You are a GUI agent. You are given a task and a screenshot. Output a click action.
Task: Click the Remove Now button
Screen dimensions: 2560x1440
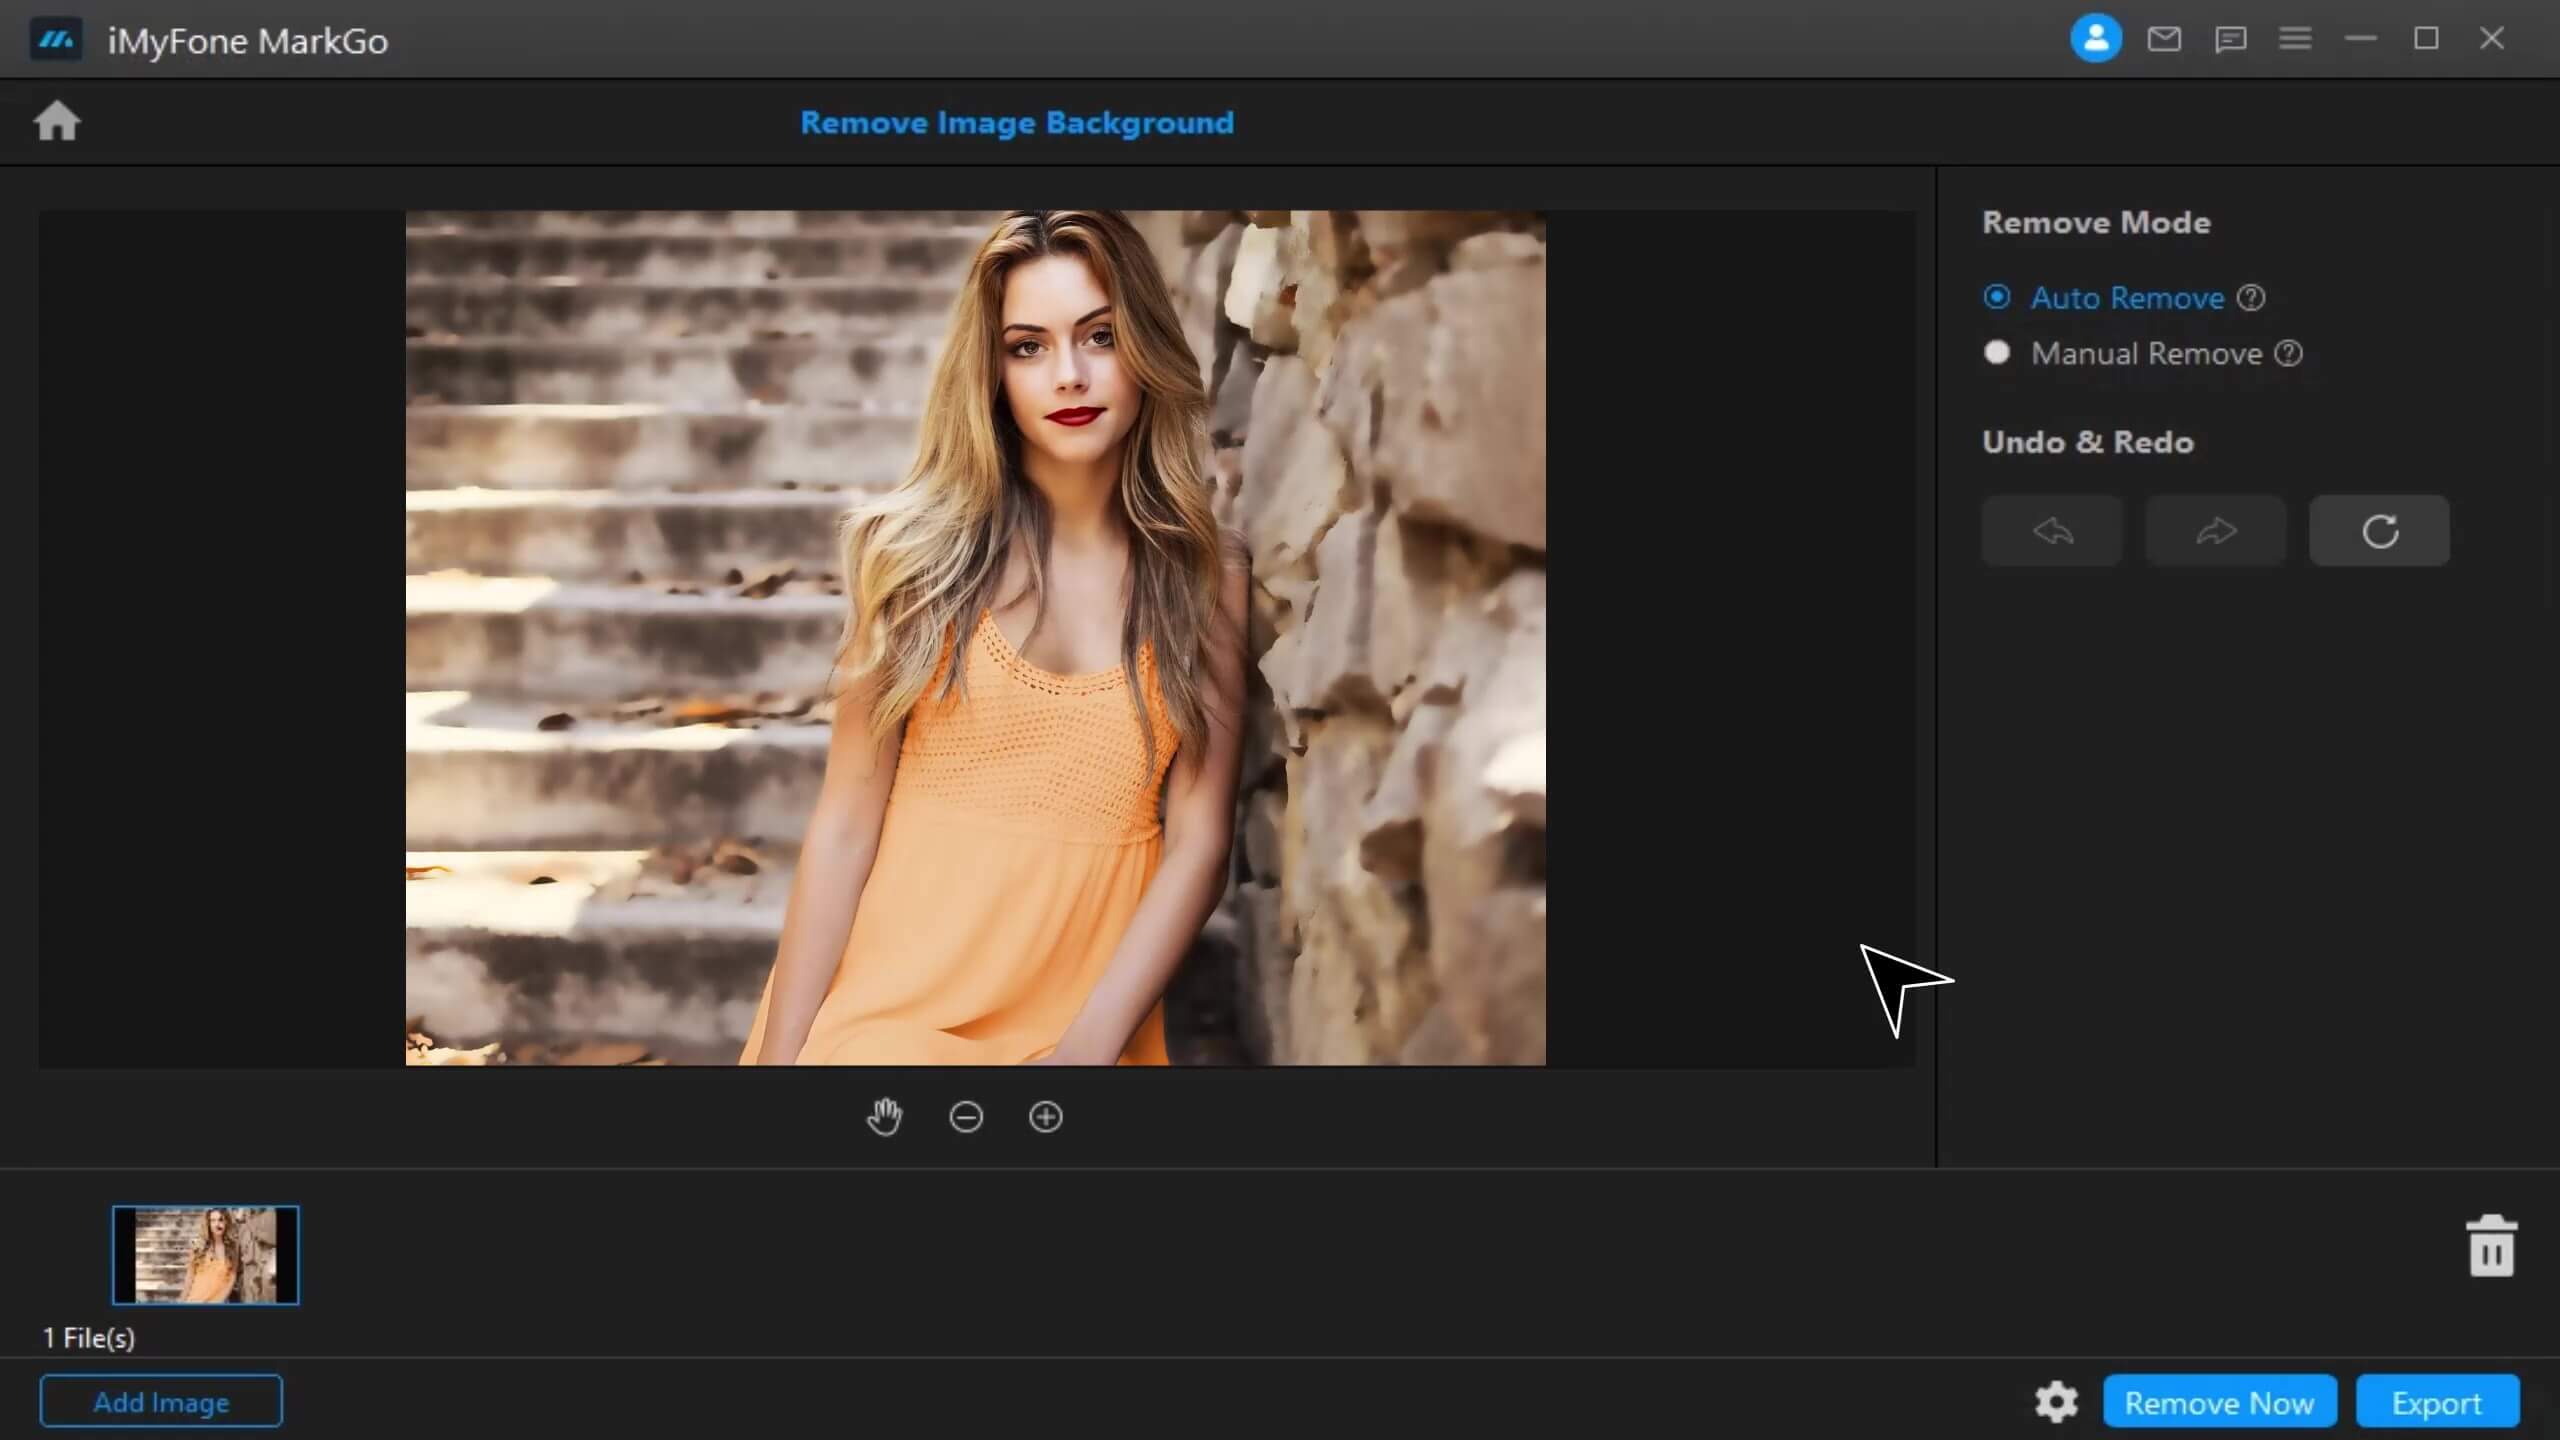(2219, 1401)
